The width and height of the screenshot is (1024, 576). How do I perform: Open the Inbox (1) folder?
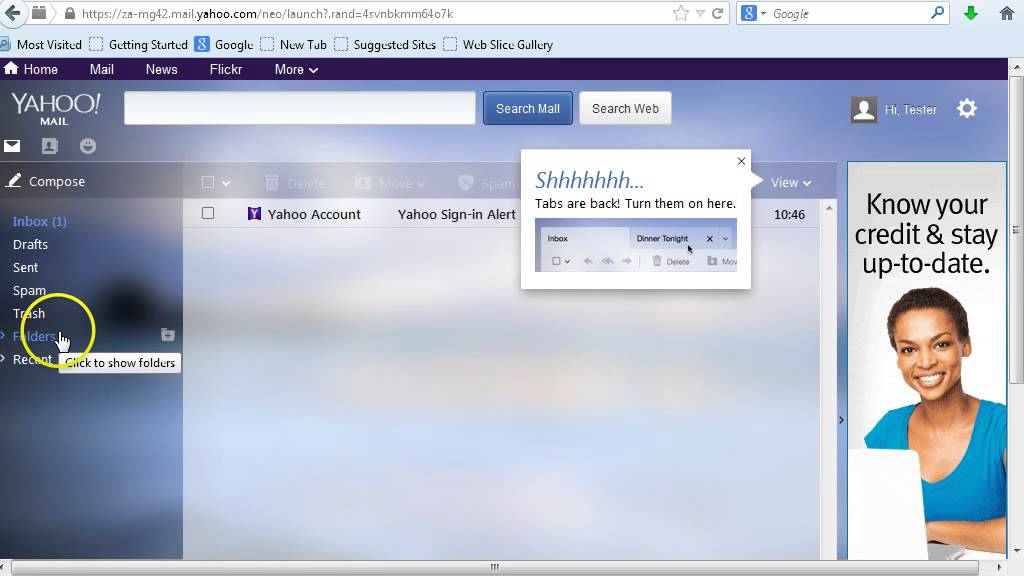(39, 221)
